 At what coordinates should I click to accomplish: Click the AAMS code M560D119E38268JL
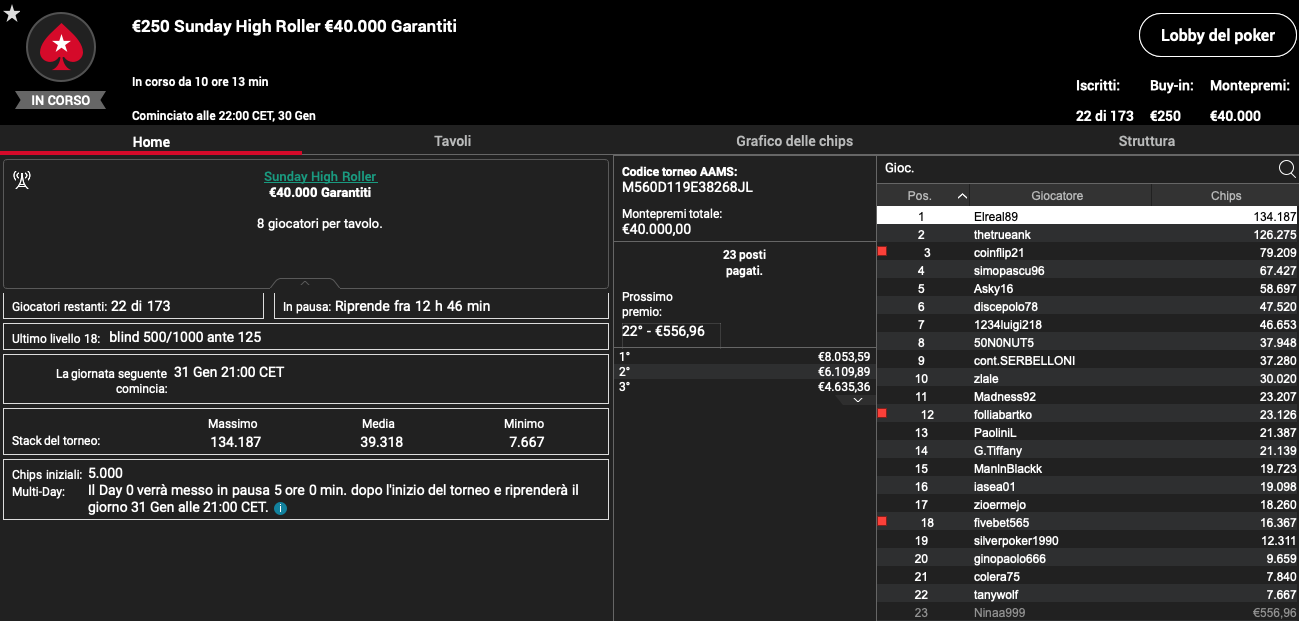click(x=687, y=187)
